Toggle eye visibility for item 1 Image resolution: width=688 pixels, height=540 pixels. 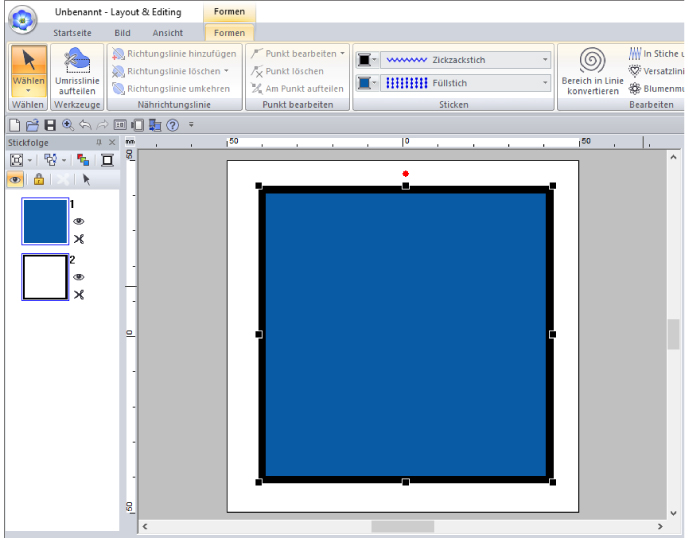(x=79, y=222)
